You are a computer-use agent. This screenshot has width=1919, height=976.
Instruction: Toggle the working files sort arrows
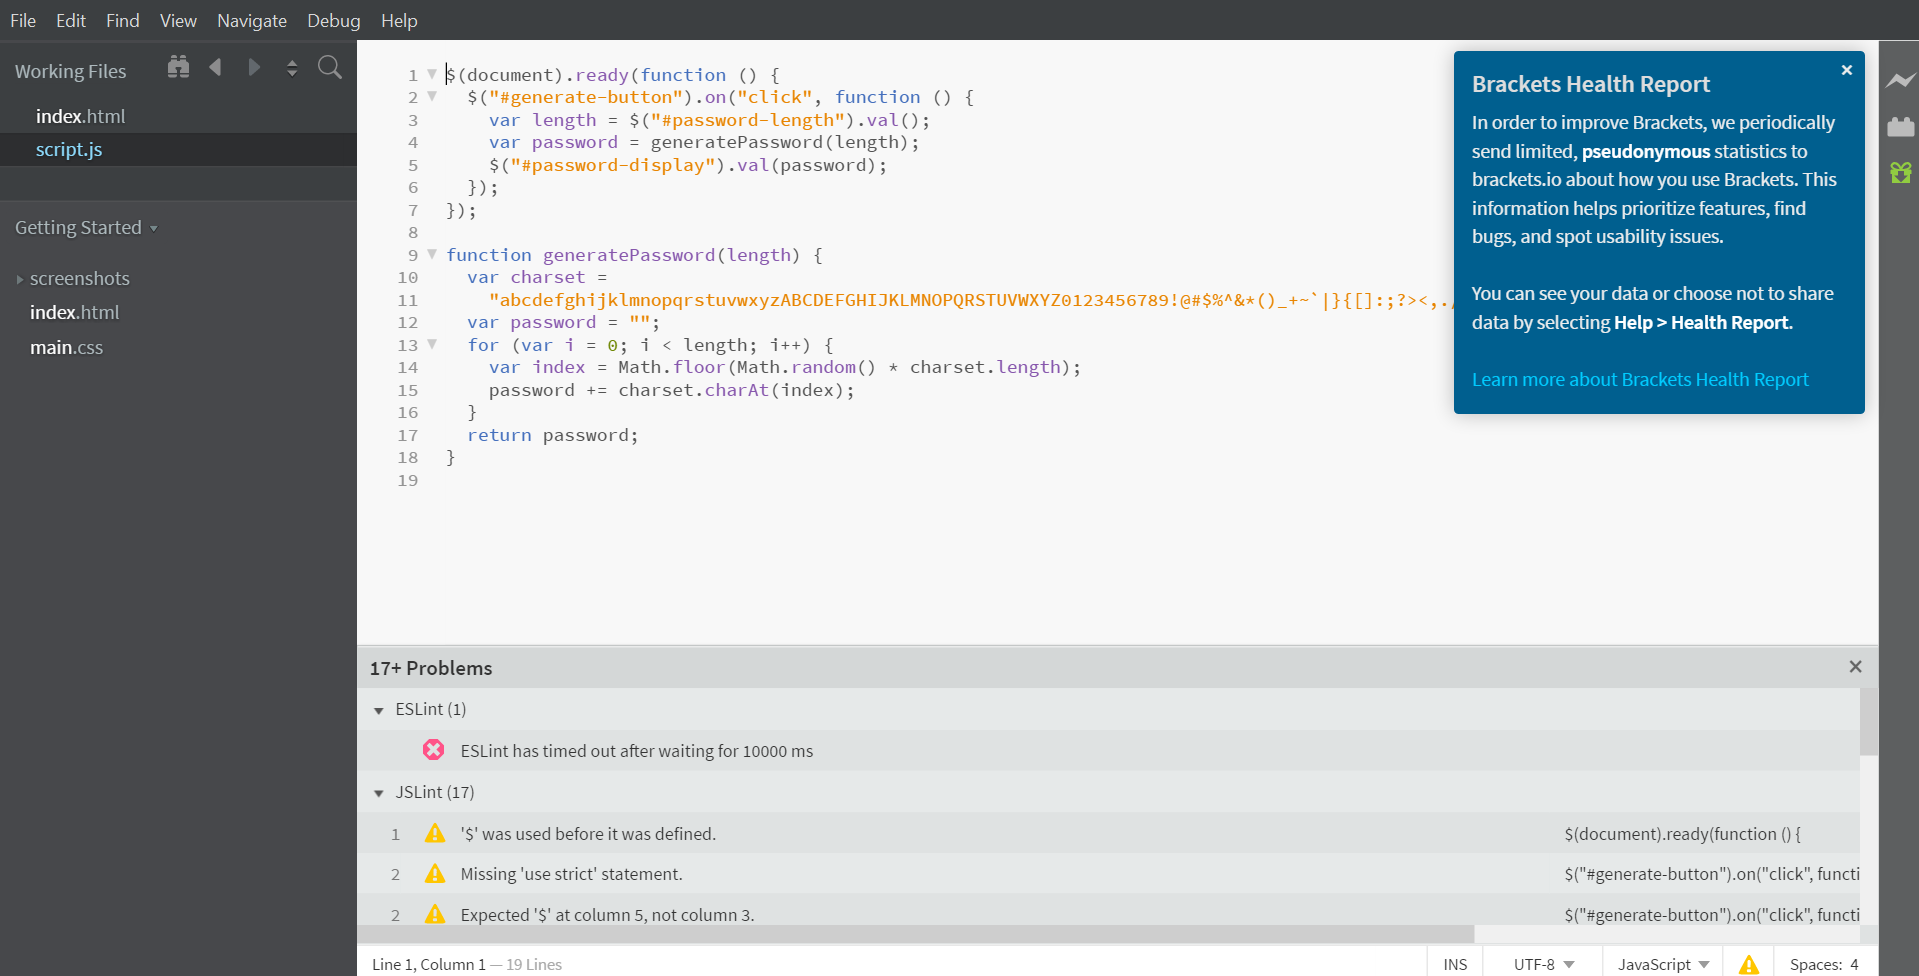pos(292,67)
